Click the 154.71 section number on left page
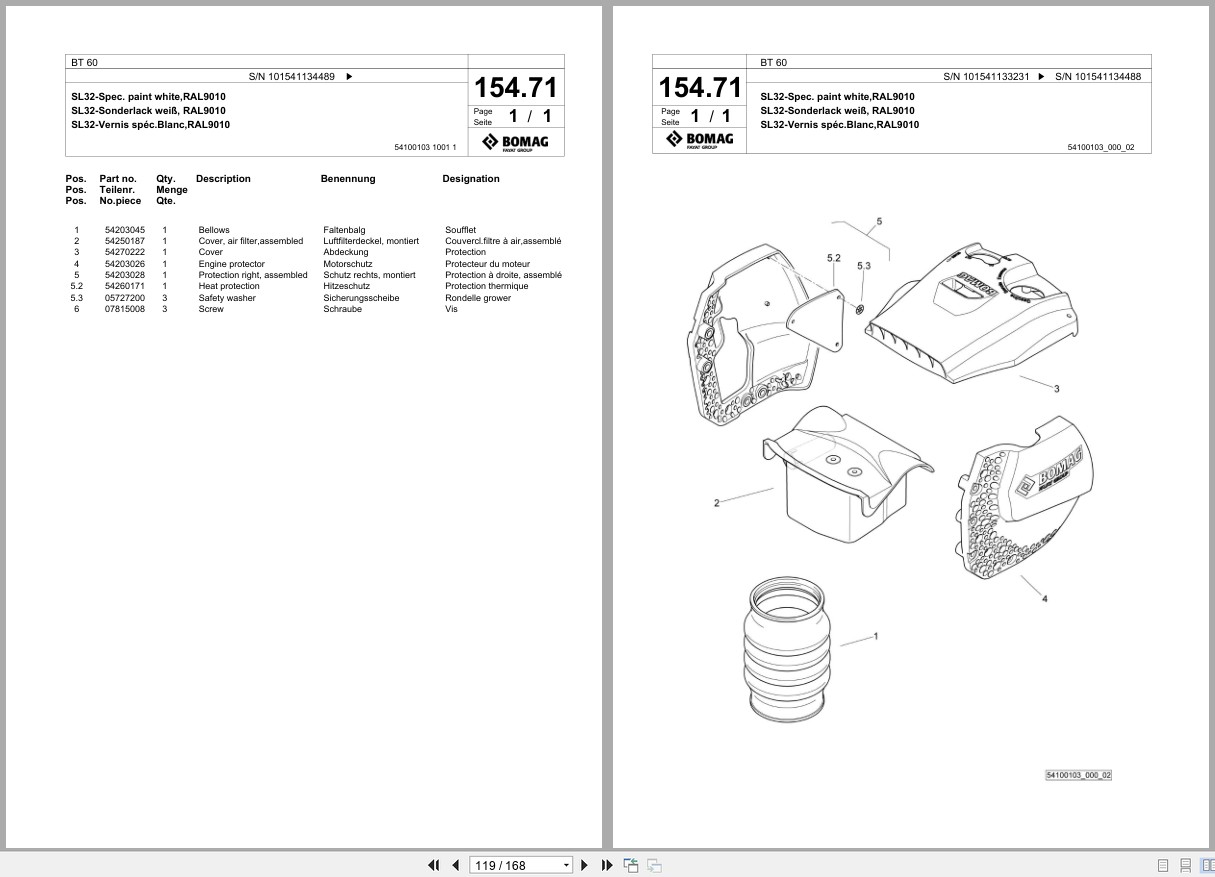The width and height of the screenshot is (1215, 877). pyautogui.click(x=515, y=87)
